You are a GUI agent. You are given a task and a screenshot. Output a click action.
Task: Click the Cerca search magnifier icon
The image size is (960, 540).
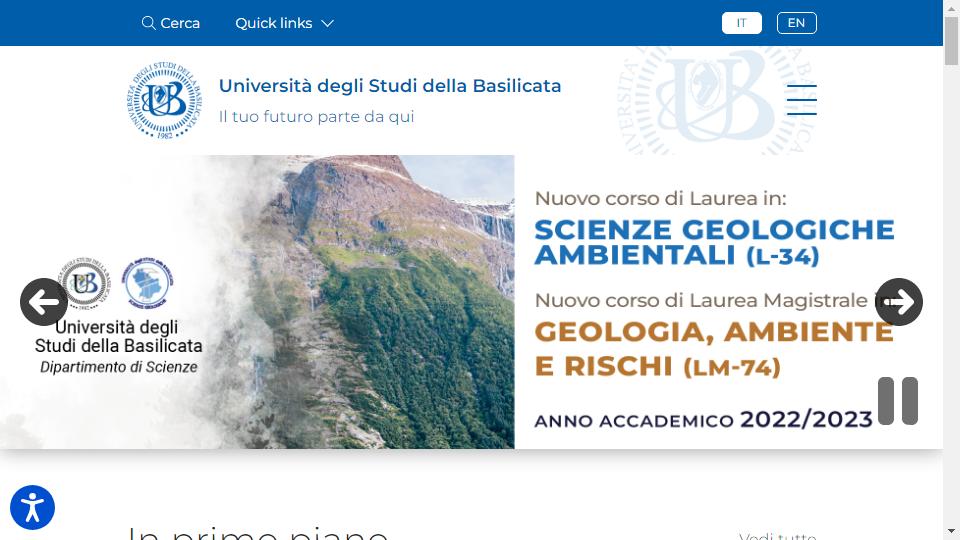click(148, 23)
